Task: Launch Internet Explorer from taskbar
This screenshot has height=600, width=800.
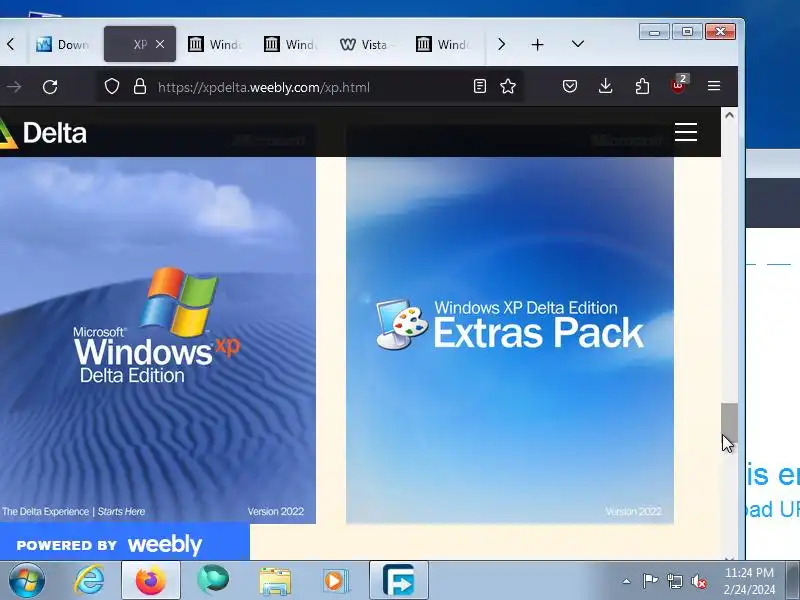Action: coord(89,581)
